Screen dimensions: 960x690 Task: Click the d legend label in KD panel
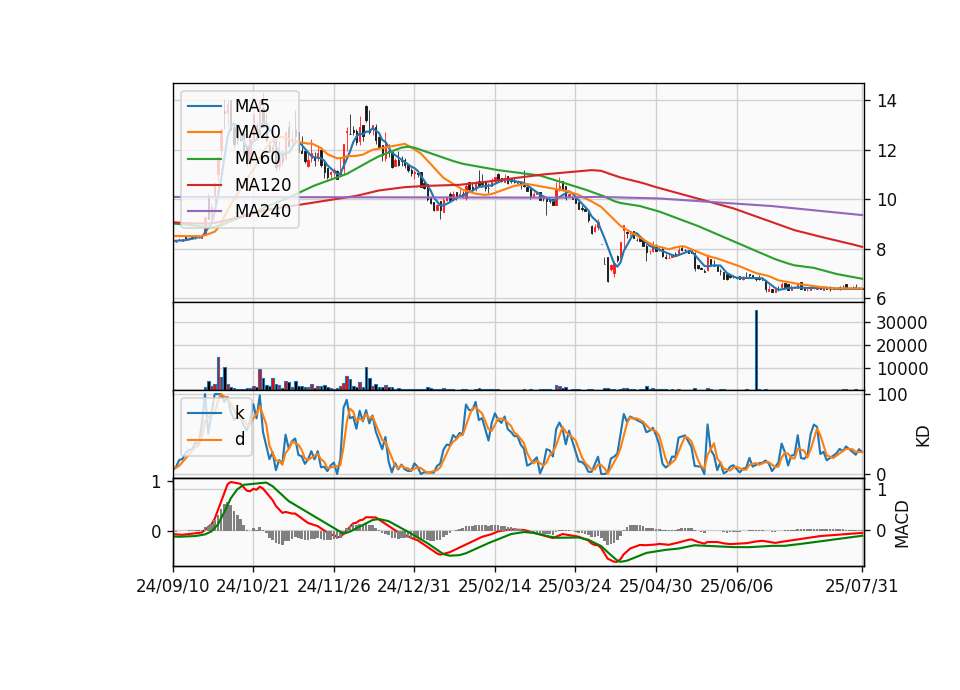[239, 439]
